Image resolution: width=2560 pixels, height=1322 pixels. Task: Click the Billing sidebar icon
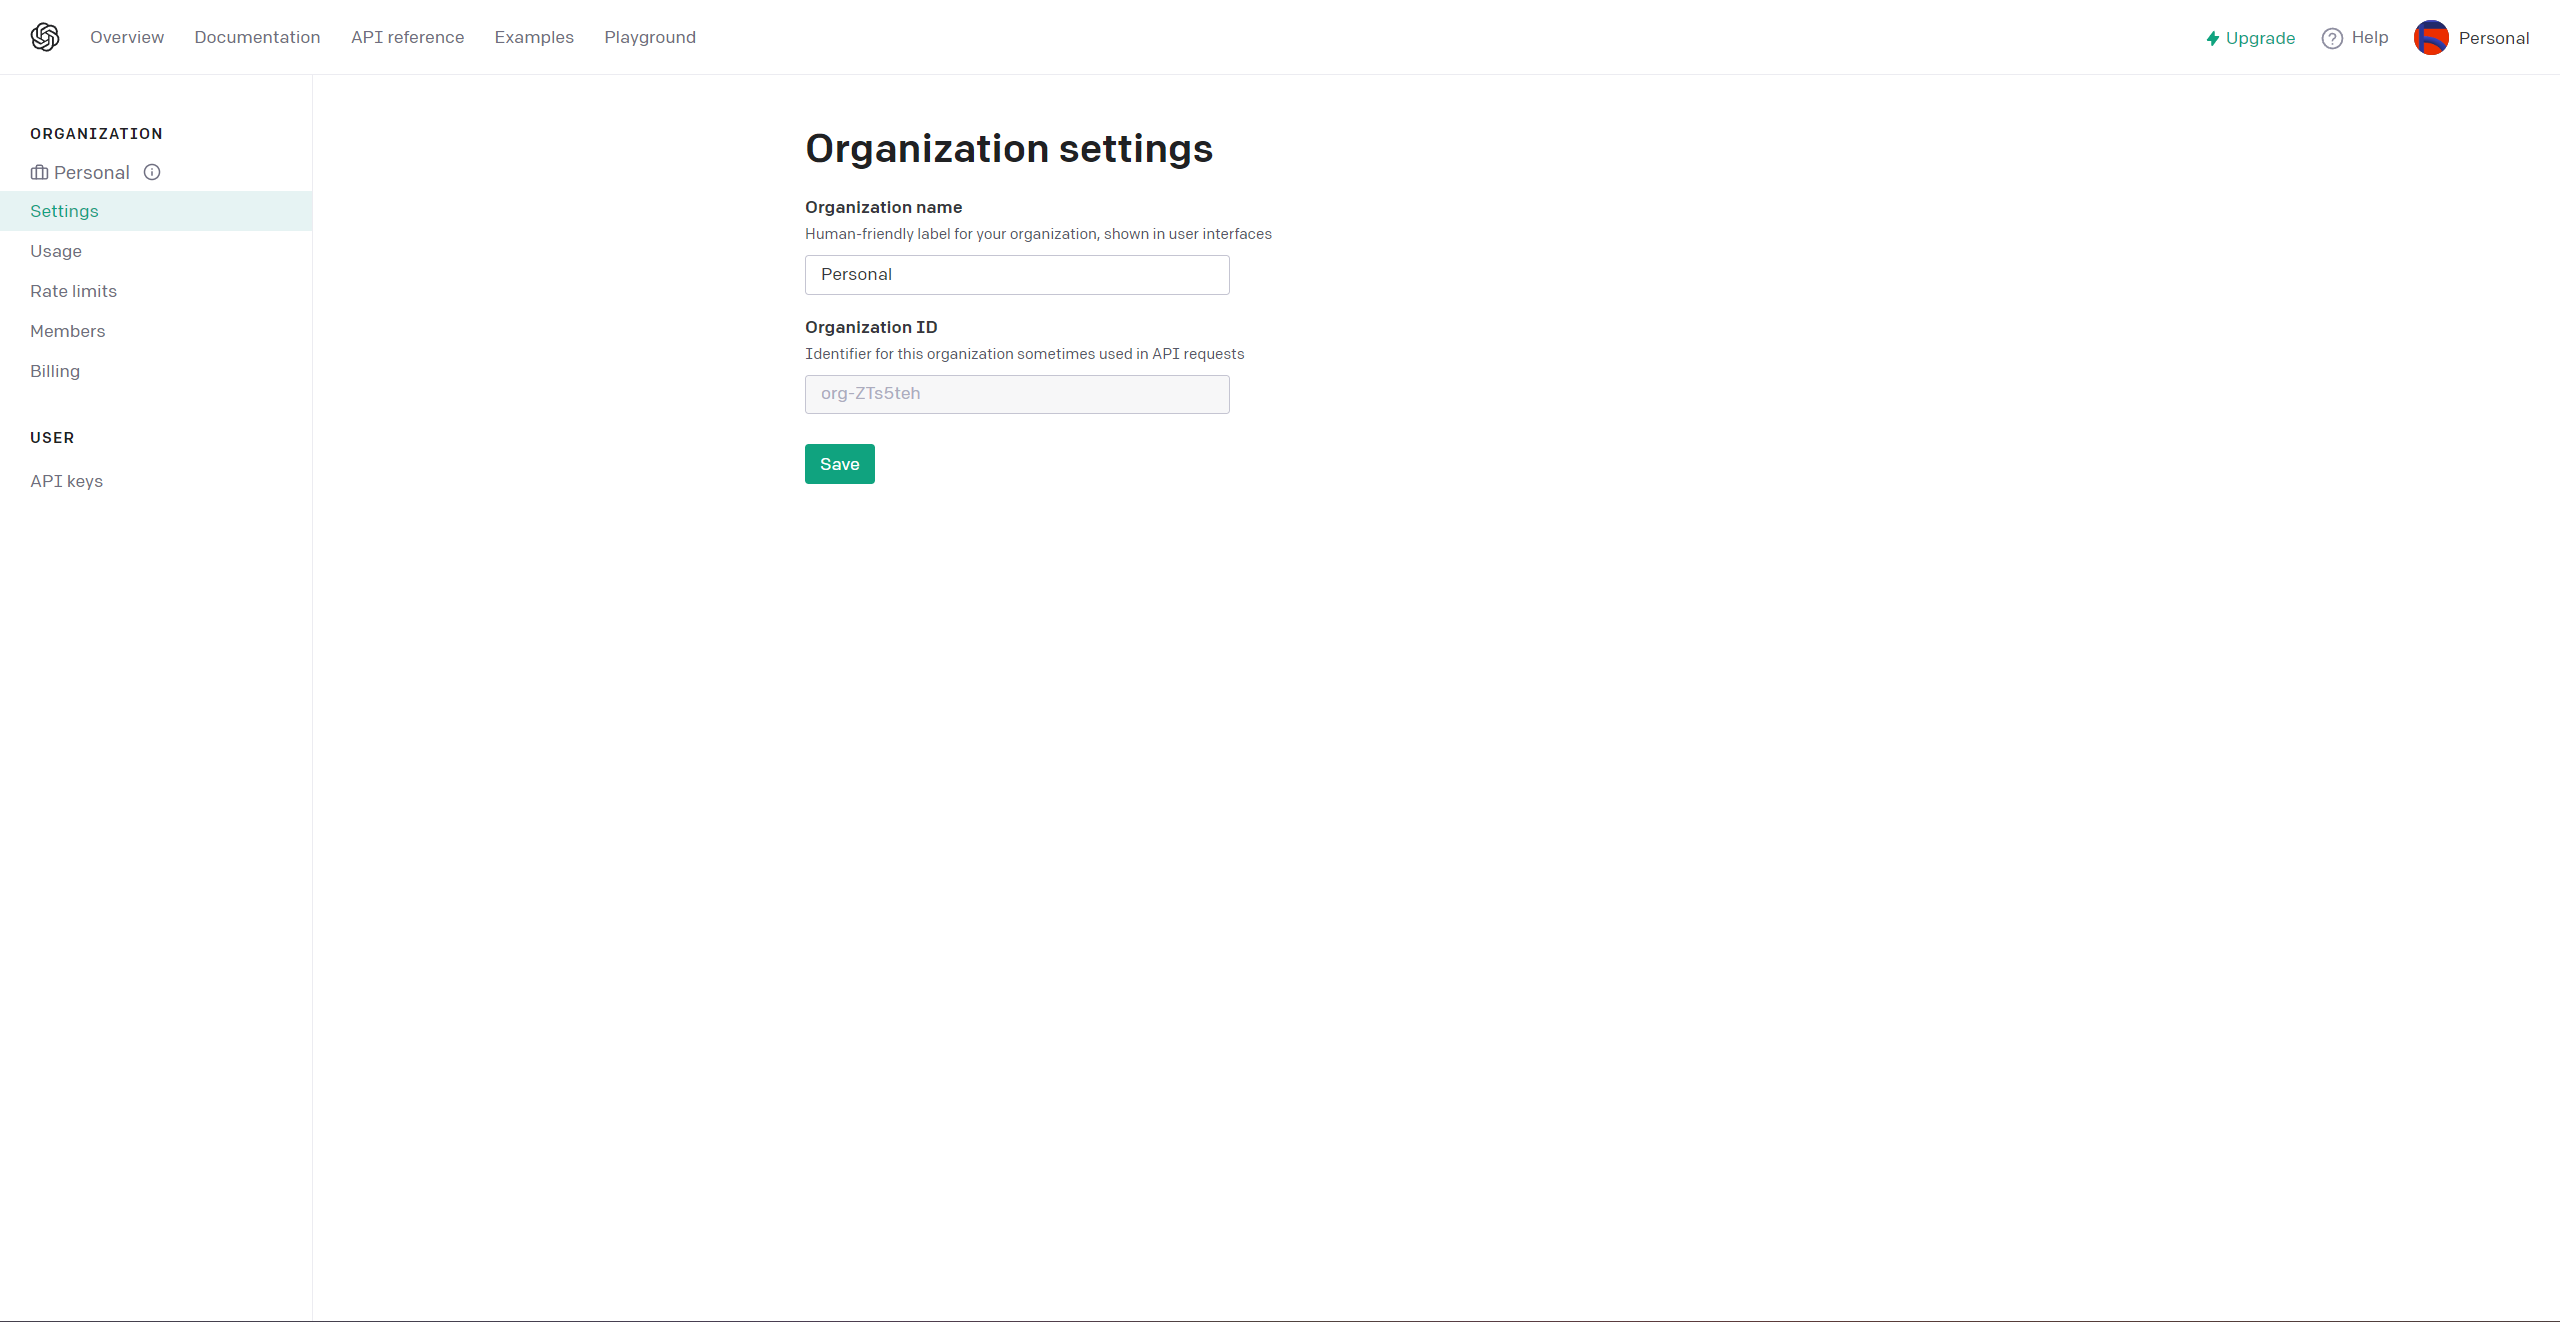[54, 369]
